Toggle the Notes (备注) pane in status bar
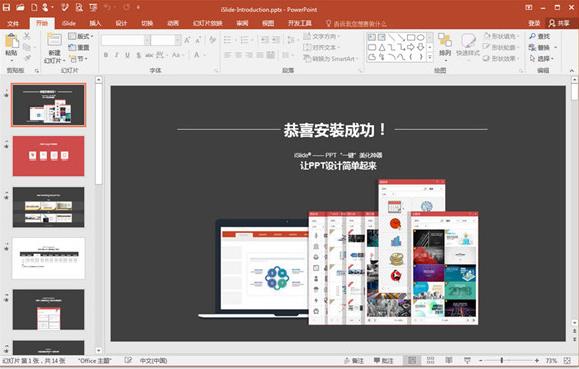This screenshot has width=579, height=369. (354, 361)
